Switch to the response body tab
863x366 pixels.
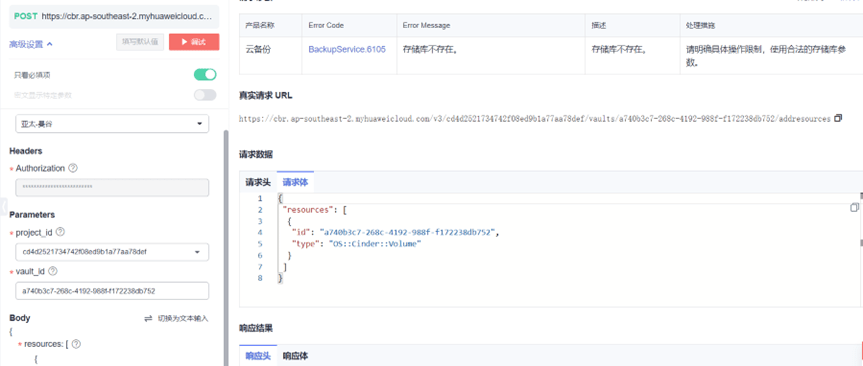296,356
